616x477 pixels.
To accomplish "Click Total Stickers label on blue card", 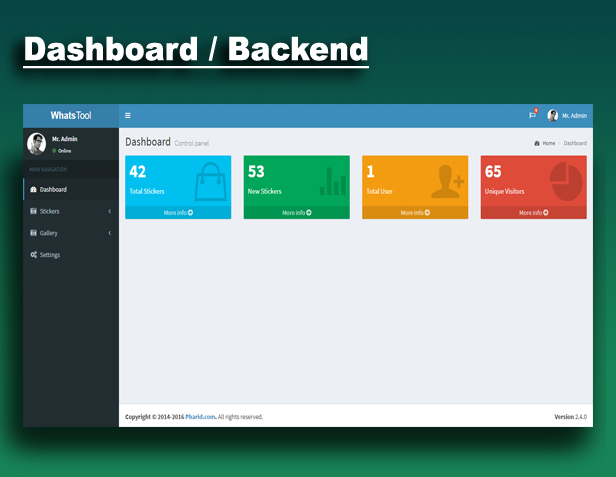I will (x=147, y=191).
